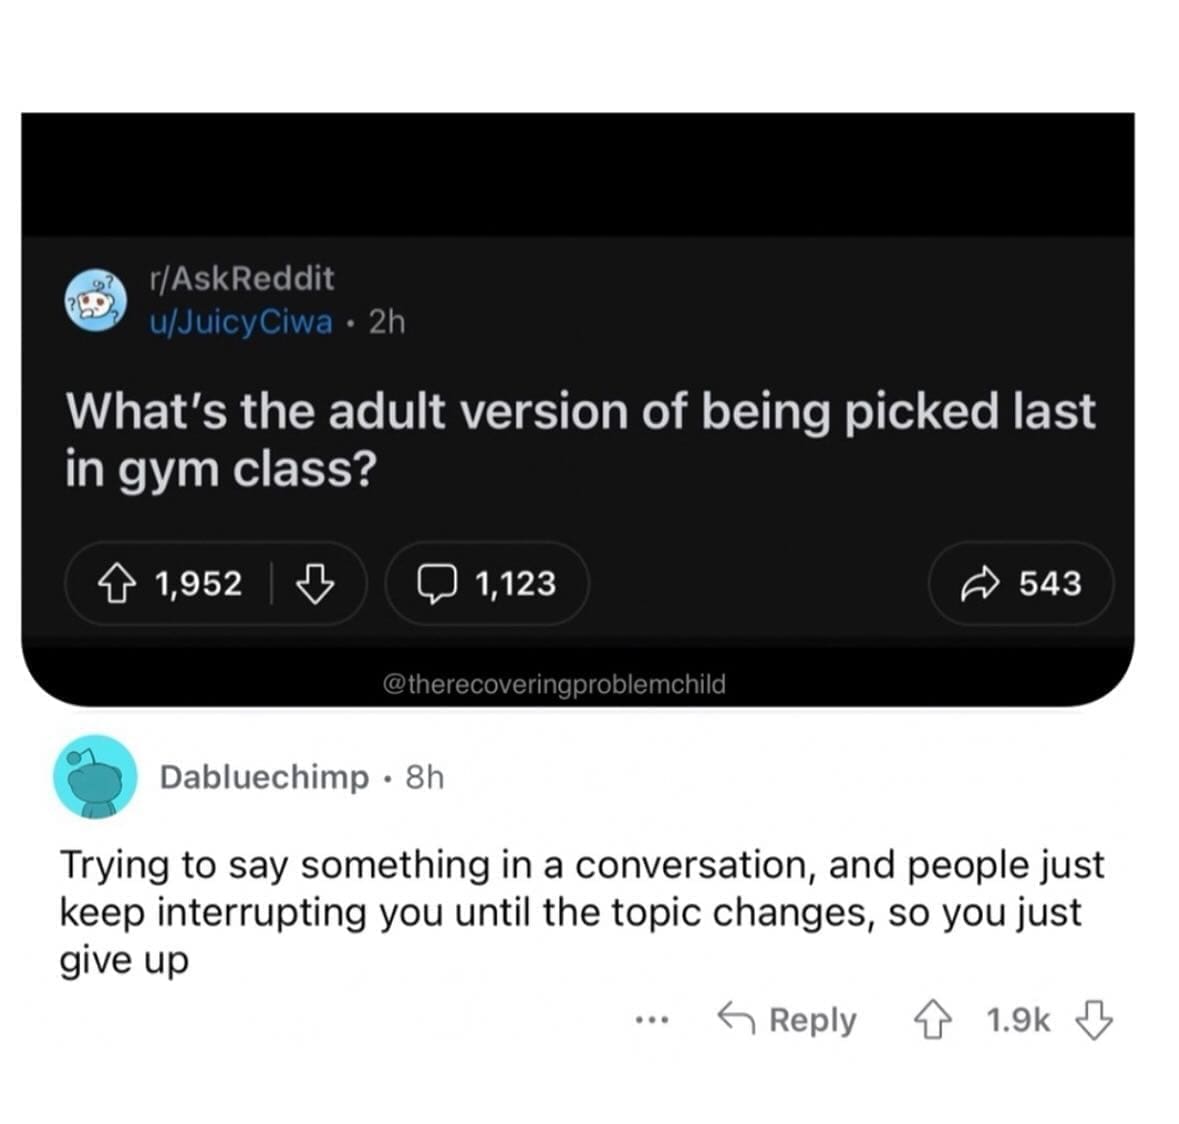Click the comment's 8h timestamp
This screenshot has width=1179, height=1124.
[424, 777]
